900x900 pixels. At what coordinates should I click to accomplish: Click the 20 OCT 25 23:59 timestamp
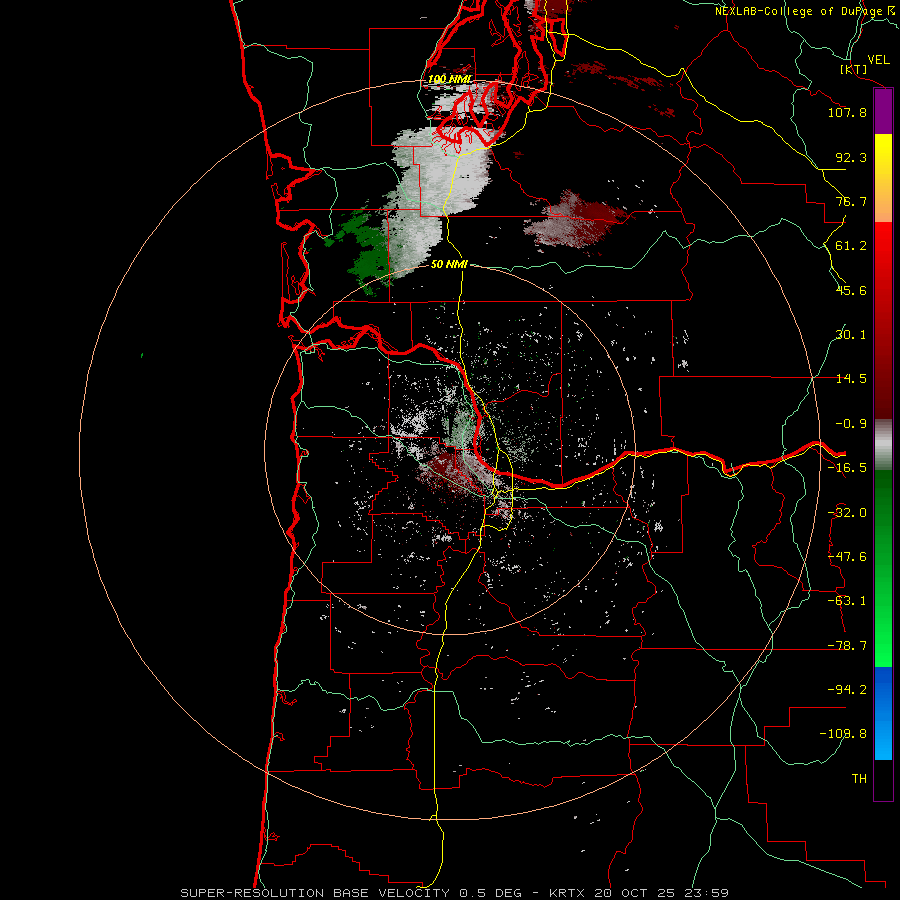pyautogui.click(x=662, y=893)
